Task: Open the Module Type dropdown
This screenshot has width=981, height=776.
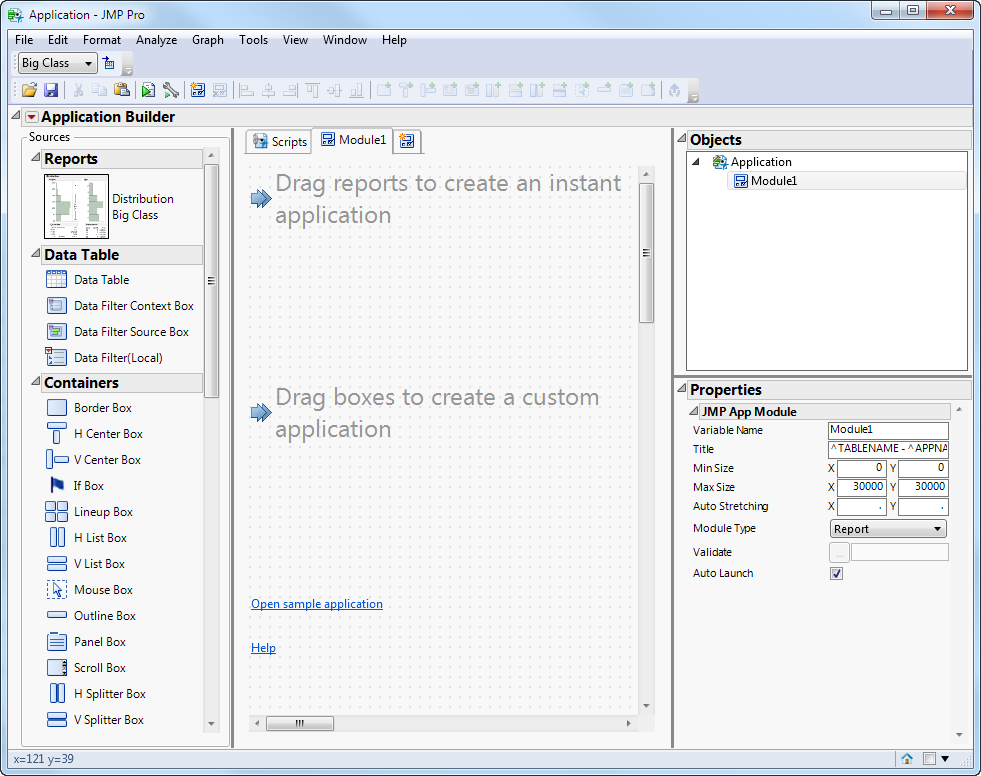Action: pyautogui.click(x=888, y=529)
